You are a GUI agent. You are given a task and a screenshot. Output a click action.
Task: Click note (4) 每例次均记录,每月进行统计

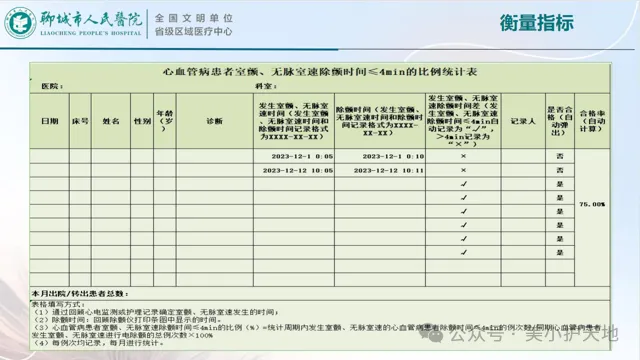click(98, 343)
